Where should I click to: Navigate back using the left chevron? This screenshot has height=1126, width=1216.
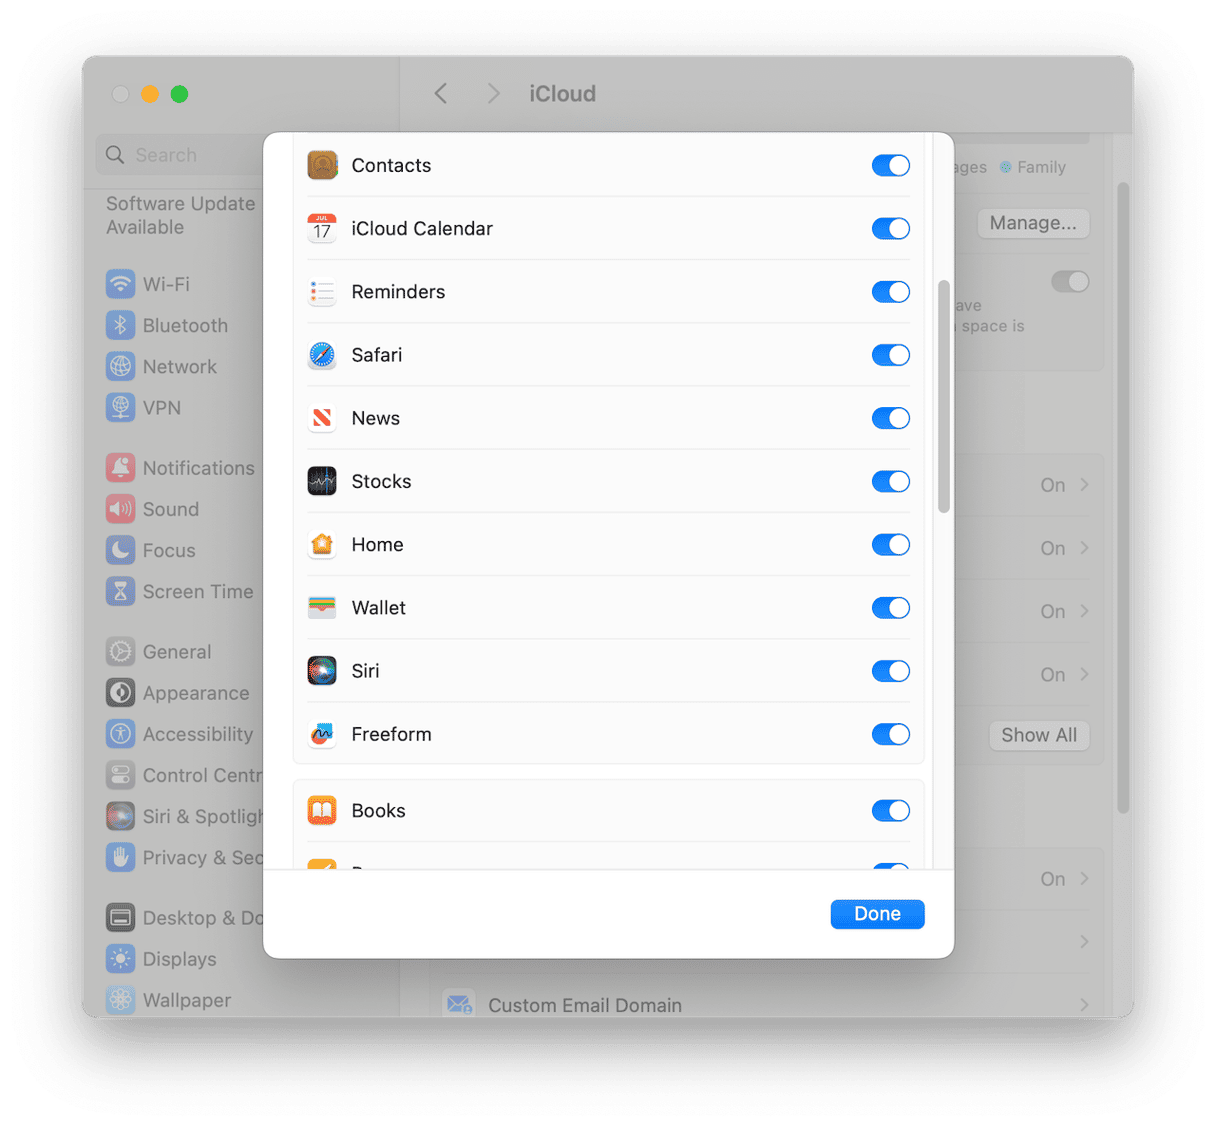[x=441, y=94]
